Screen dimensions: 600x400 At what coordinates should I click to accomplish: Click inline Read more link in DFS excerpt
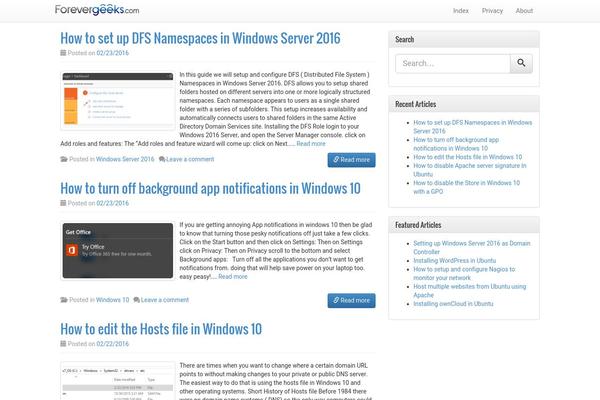click(311, 144)
